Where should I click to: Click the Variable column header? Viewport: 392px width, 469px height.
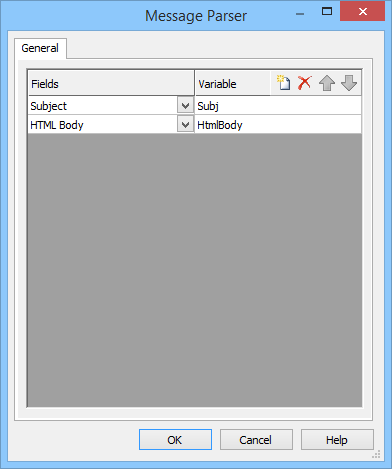pyautogui.click(x=232, y=83)
